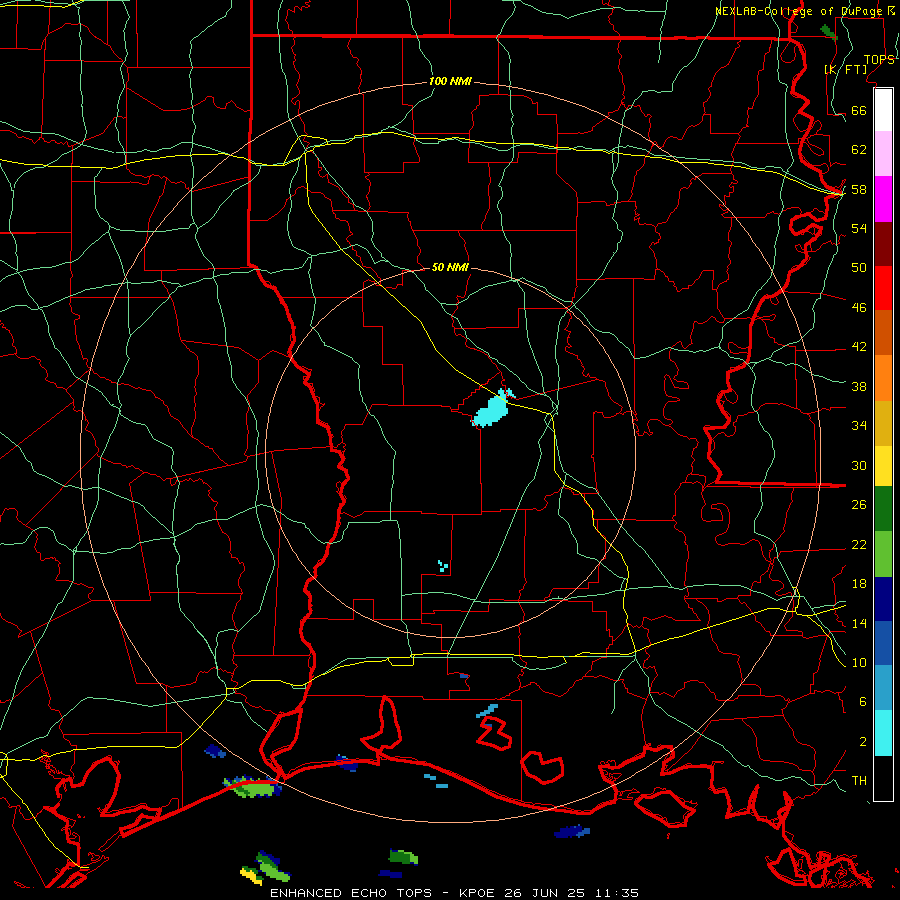The height and width of the screenshot is (900, 900).
Task: Click the "TOPS" legend heading
Action: (x=879, y=59)
